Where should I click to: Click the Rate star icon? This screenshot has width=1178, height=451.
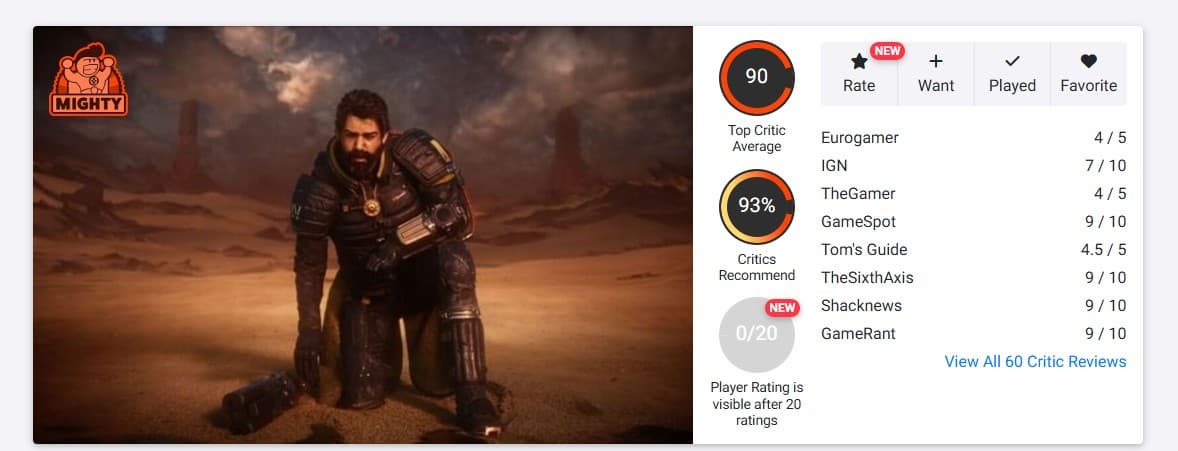coord(859,62)
